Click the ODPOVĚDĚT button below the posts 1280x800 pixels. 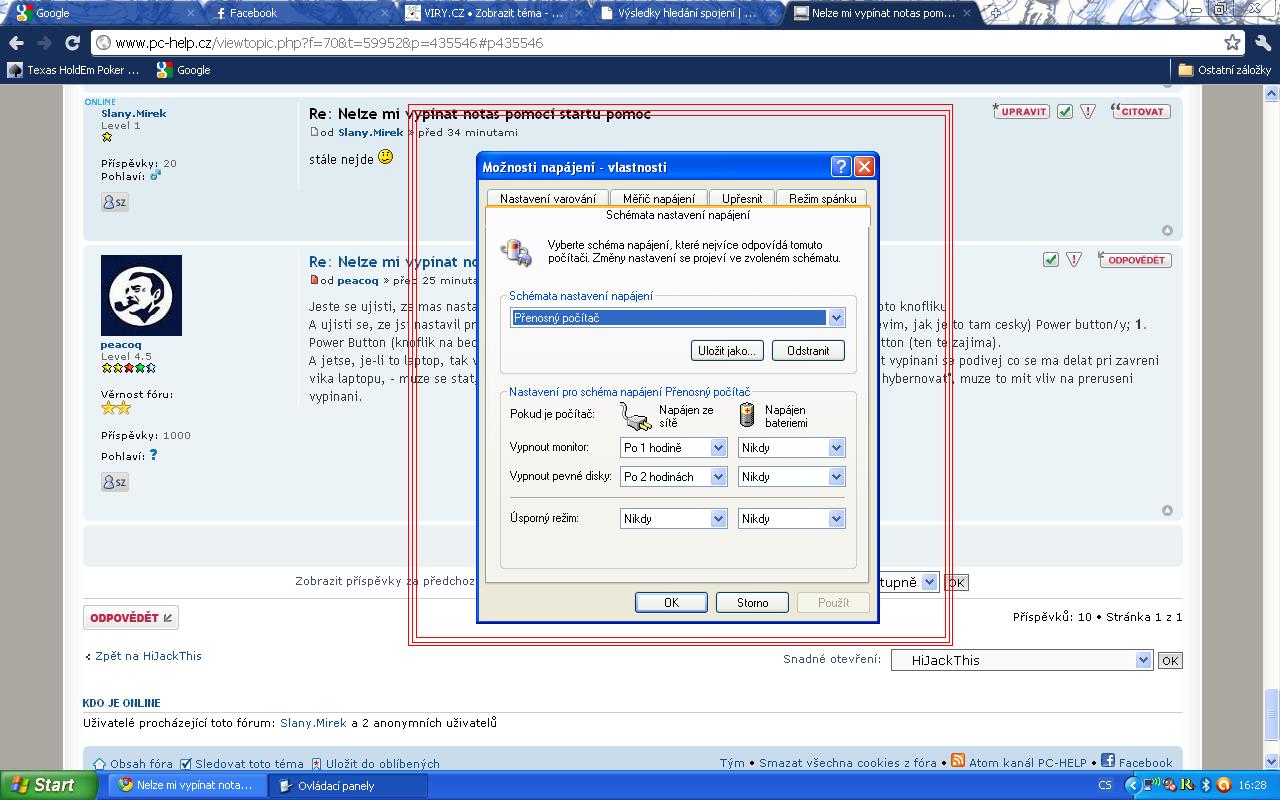(x=131, y=618)
